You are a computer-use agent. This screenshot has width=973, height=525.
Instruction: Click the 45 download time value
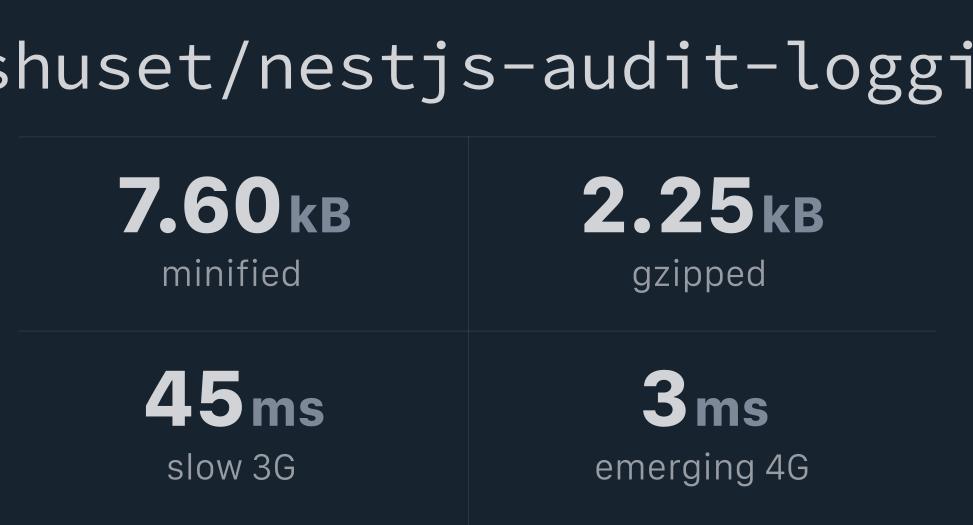pyautogui.click(x=194, y=400)
